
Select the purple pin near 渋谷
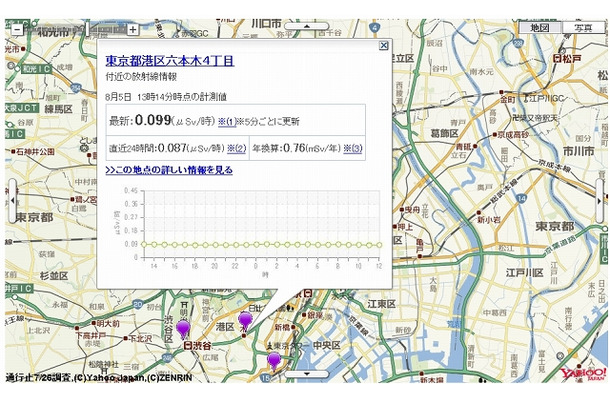[183, 329]
